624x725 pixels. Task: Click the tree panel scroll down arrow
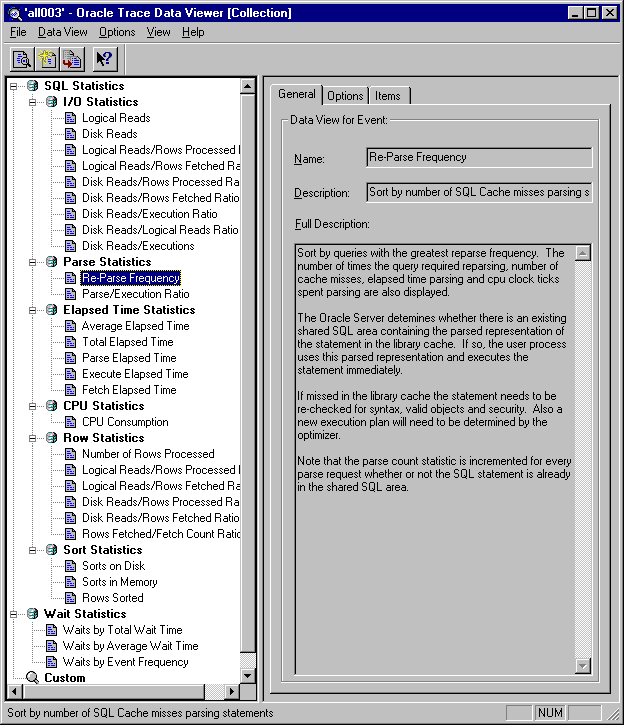tap(248, 676)
